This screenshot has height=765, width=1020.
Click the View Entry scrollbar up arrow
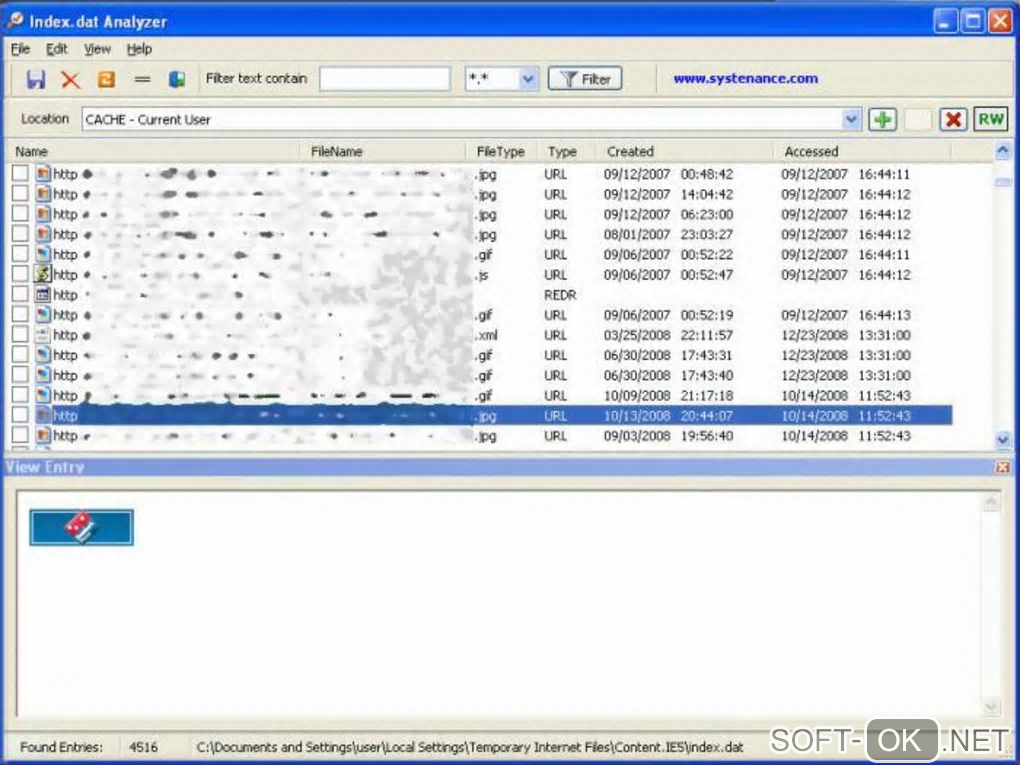click(991, 503)
